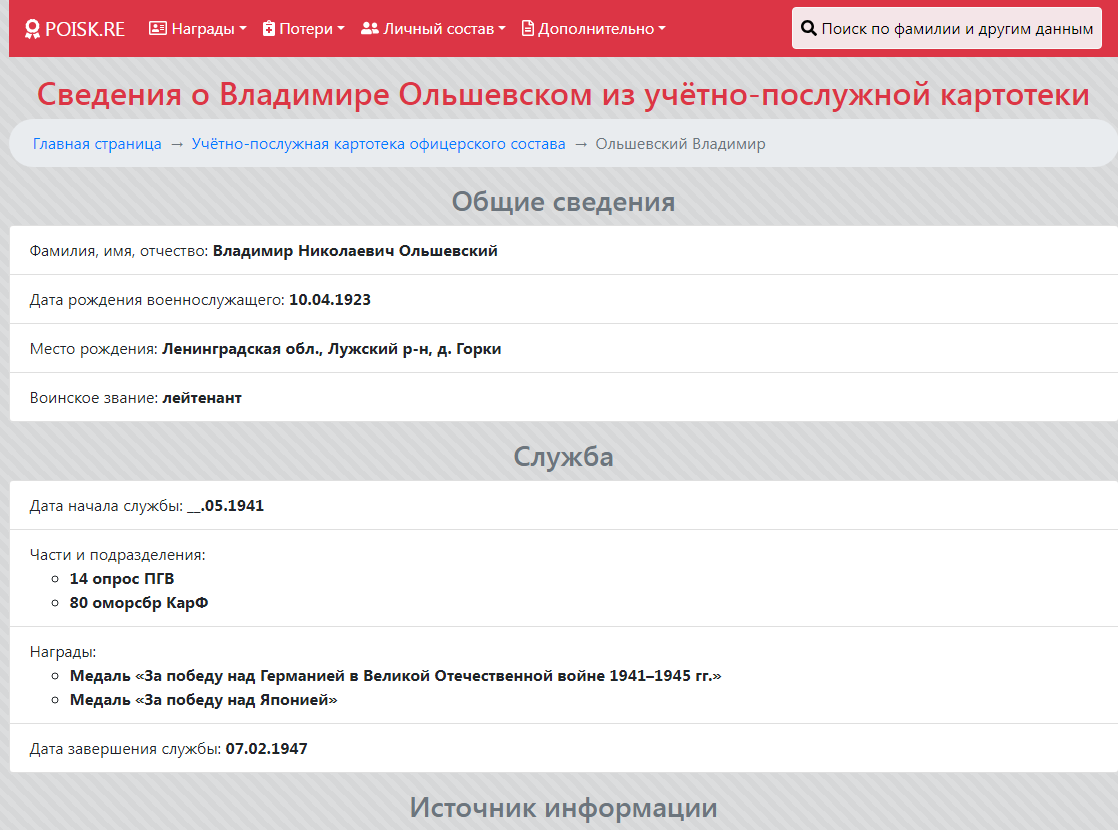Click medal За победу над Германией
The width and height of the screenshot is (1118, 830).
tap(396, 676)
